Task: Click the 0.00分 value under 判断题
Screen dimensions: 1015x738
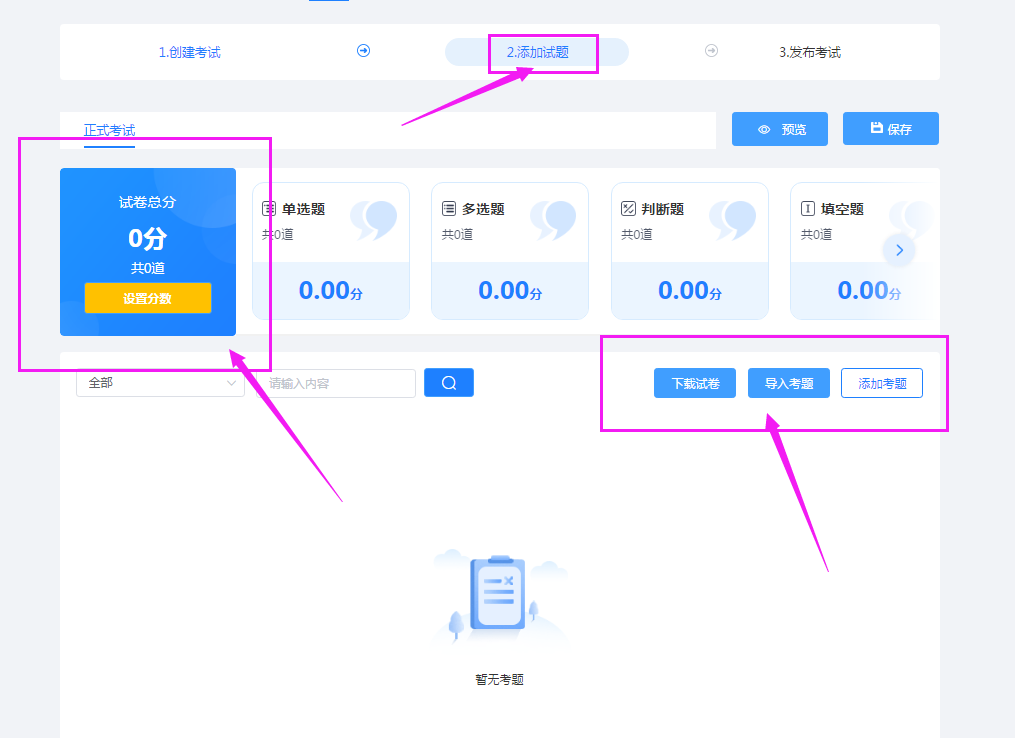Action: click(x=690, y=291)
